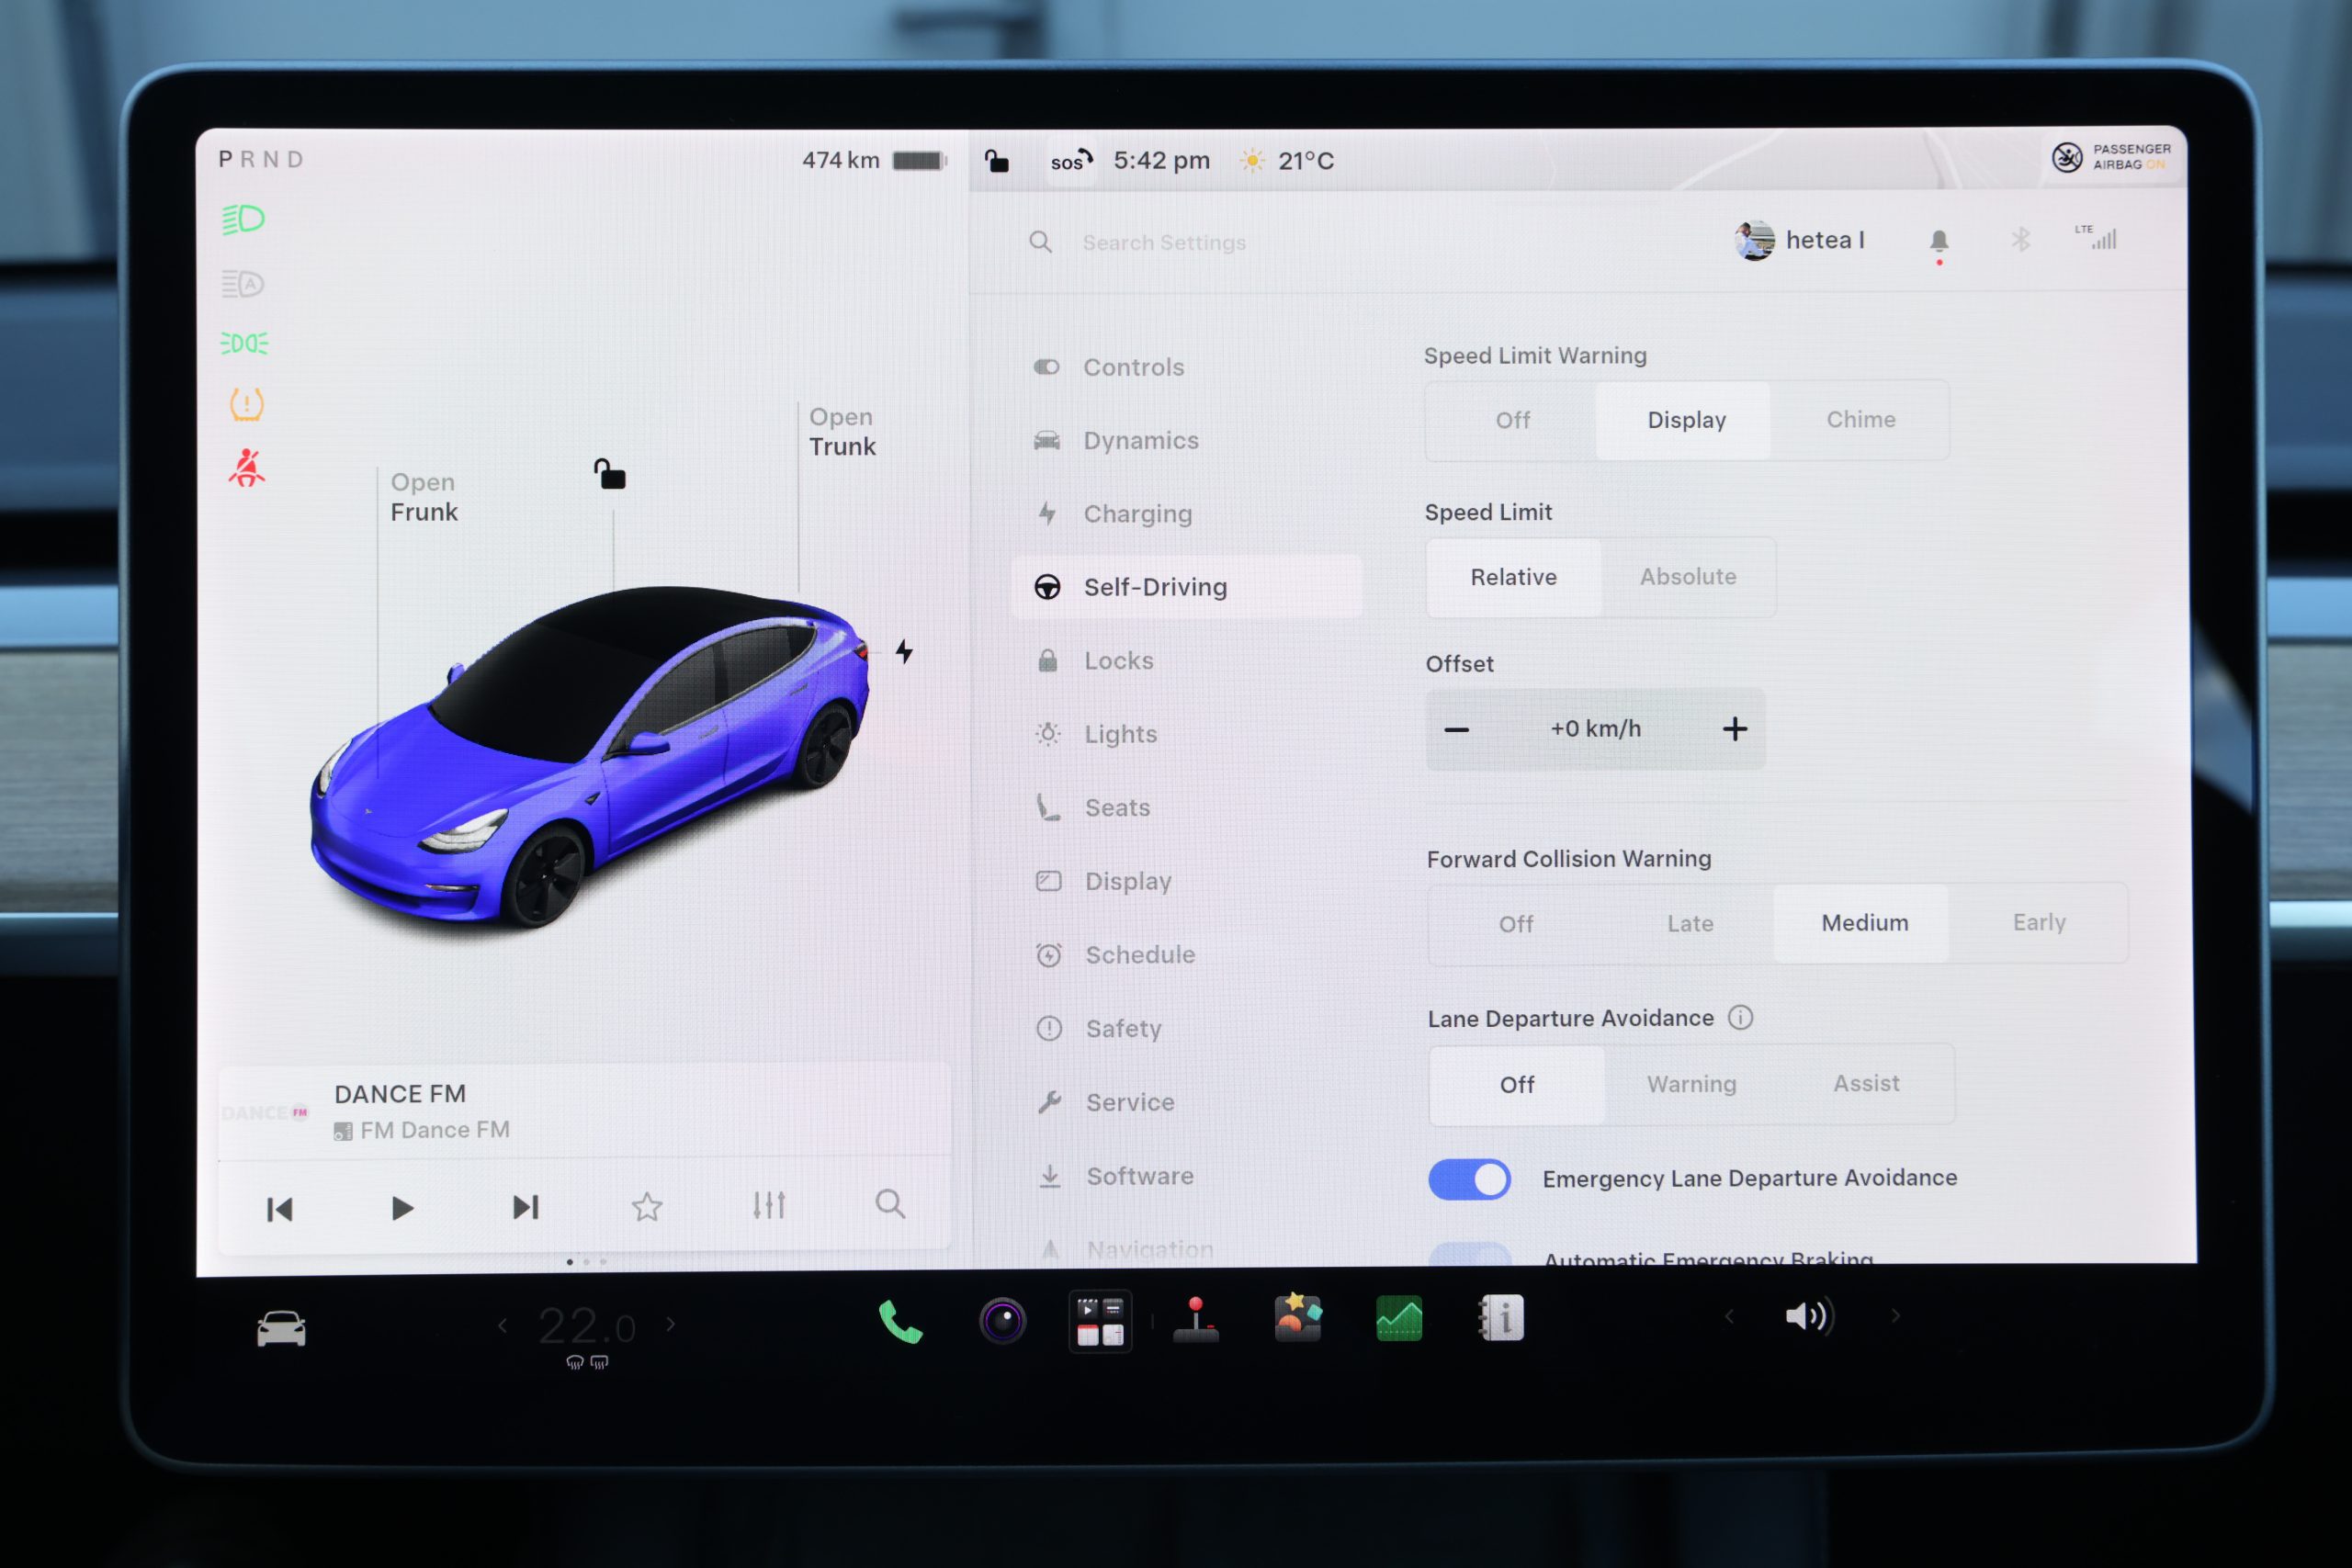Viewport: 2352px width, 1568px height.
Task: Tap the car controls icon in dock
Action: pyautogui.click(x=281, y=1329)
